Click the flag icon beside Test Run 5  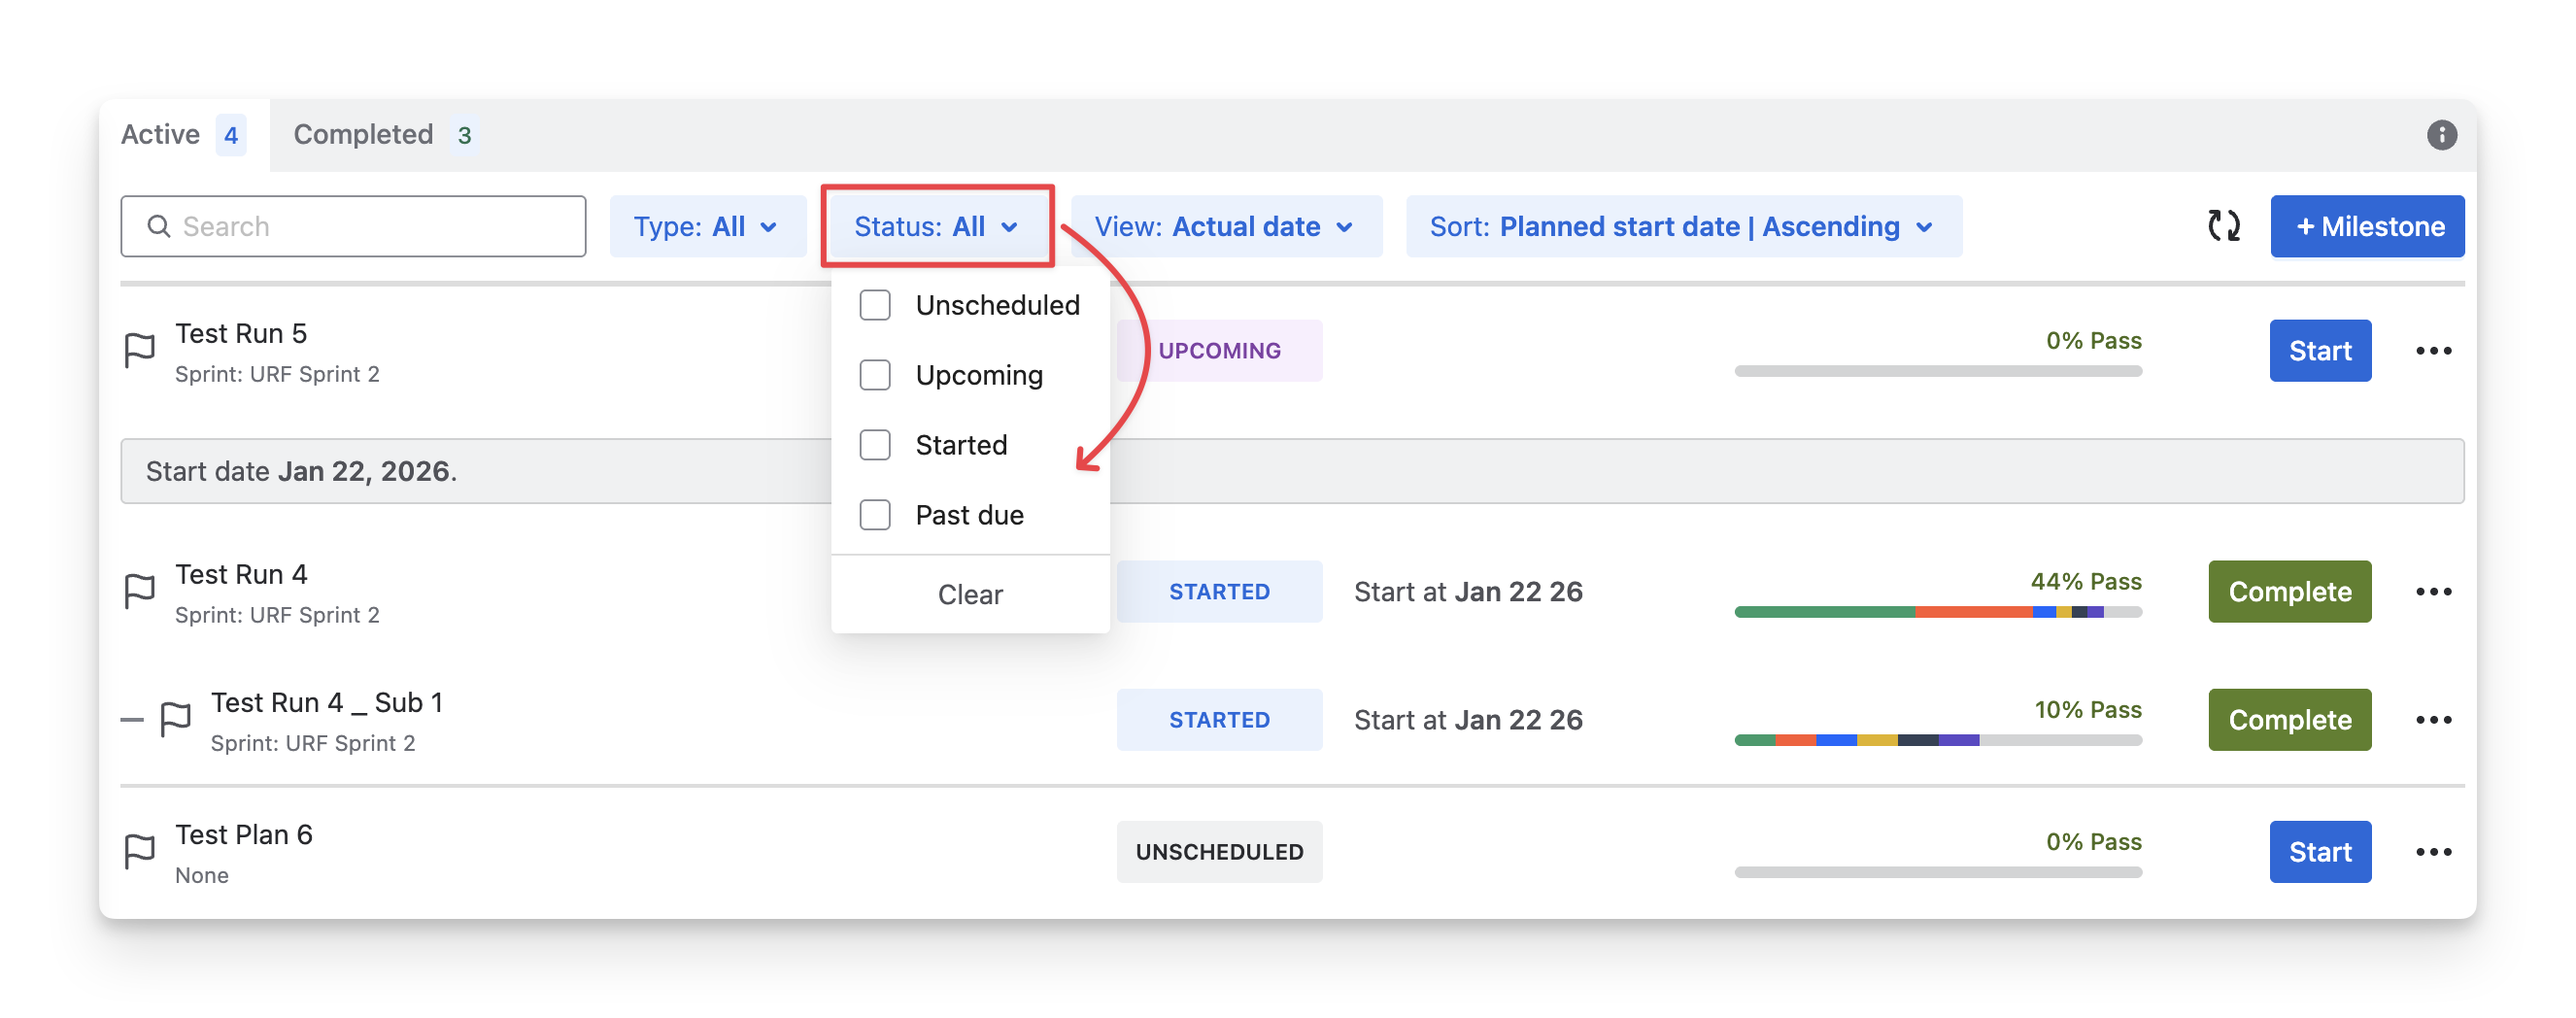(140, 351)
